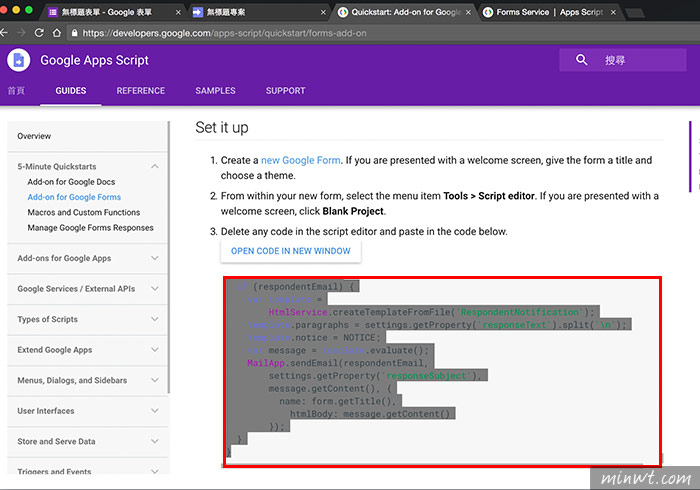Click the browser forward arrow
The height and width of the screenshot is (490, 700).
click(21, 33)
